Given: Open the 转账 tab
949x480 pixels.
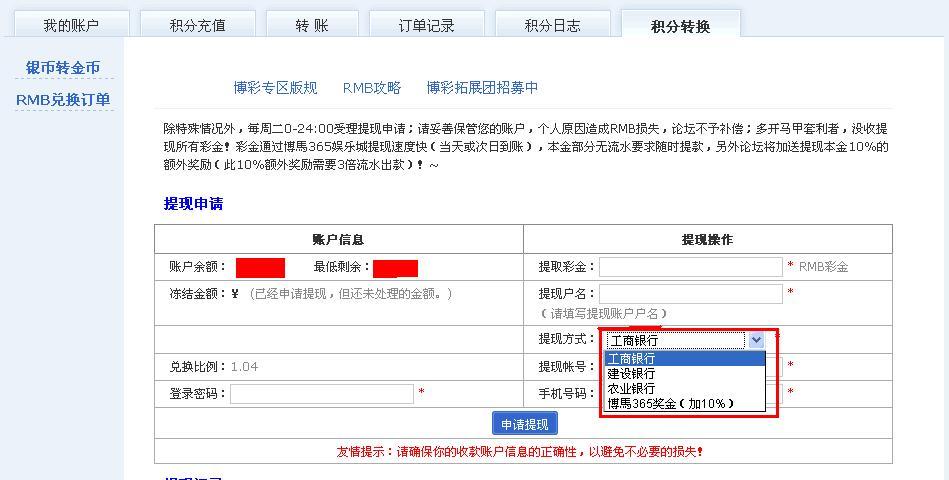Looking at the screenshot, I should pyautogui.click(x=312, y=25).
